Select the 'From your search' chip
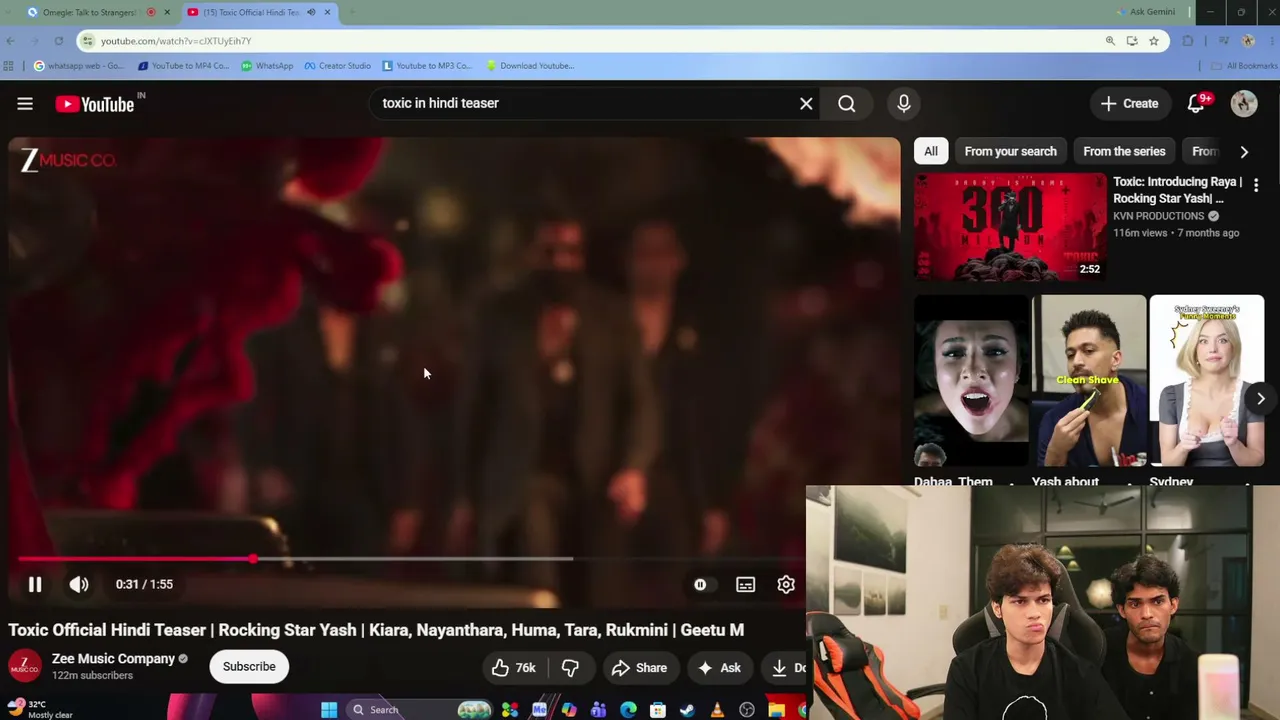The width and height of the screenshot is (1280, 720). click(1010, 152)
